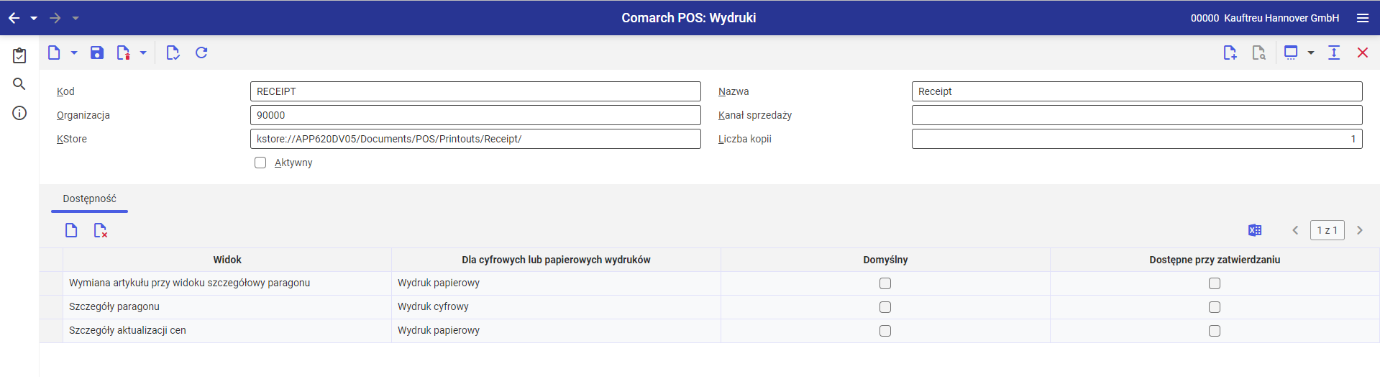The height and width of the screenshot is (377, 1380).
Task: Click the greyed-out forward arrow
Action: click(56, 18)
